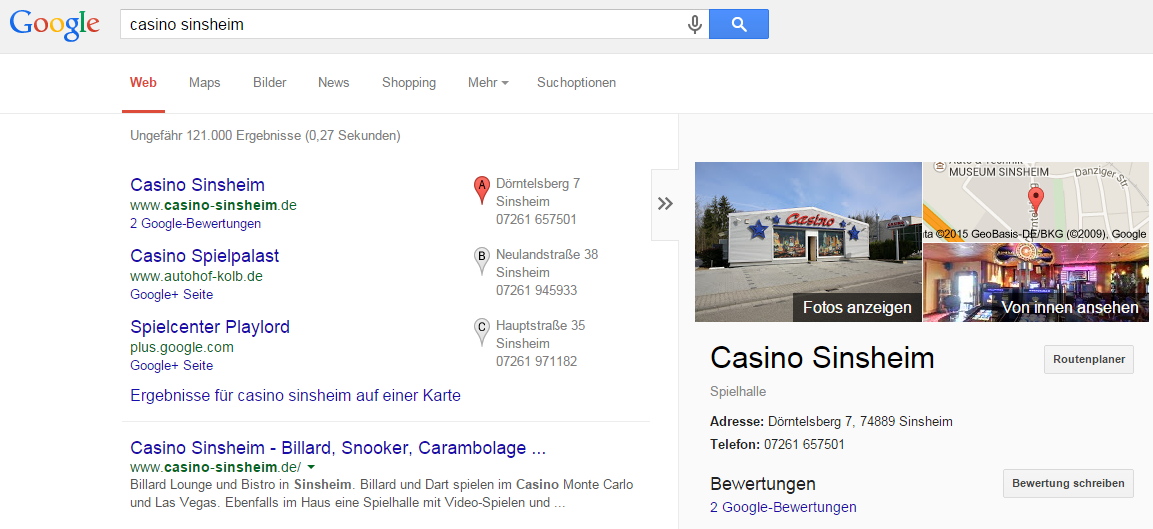The height and width of the screenshot is (529, 1153).
Task: Click the Google logo
Action: (x=54, y=26)
